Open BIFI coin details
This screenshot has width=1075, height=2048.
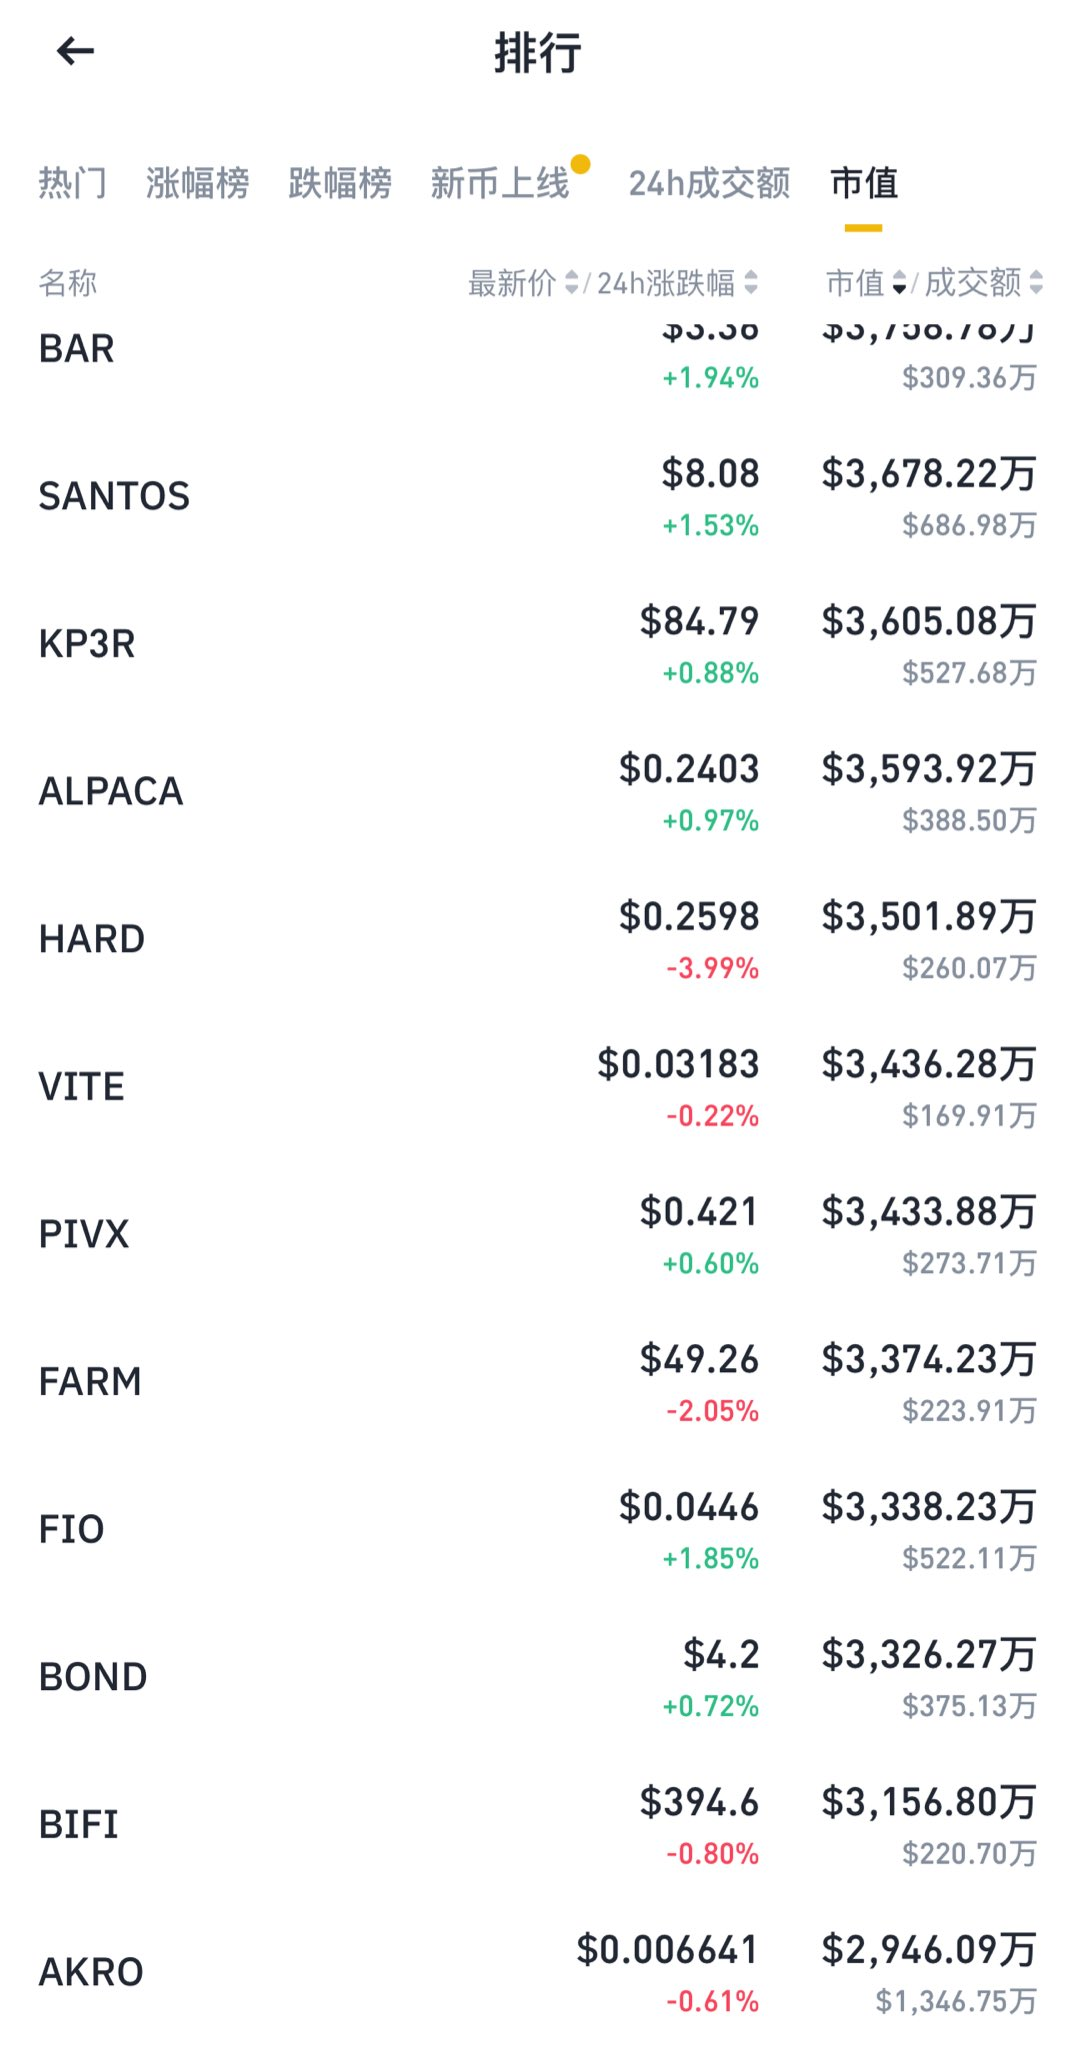pyautogui.click(x=79, y=1825)
